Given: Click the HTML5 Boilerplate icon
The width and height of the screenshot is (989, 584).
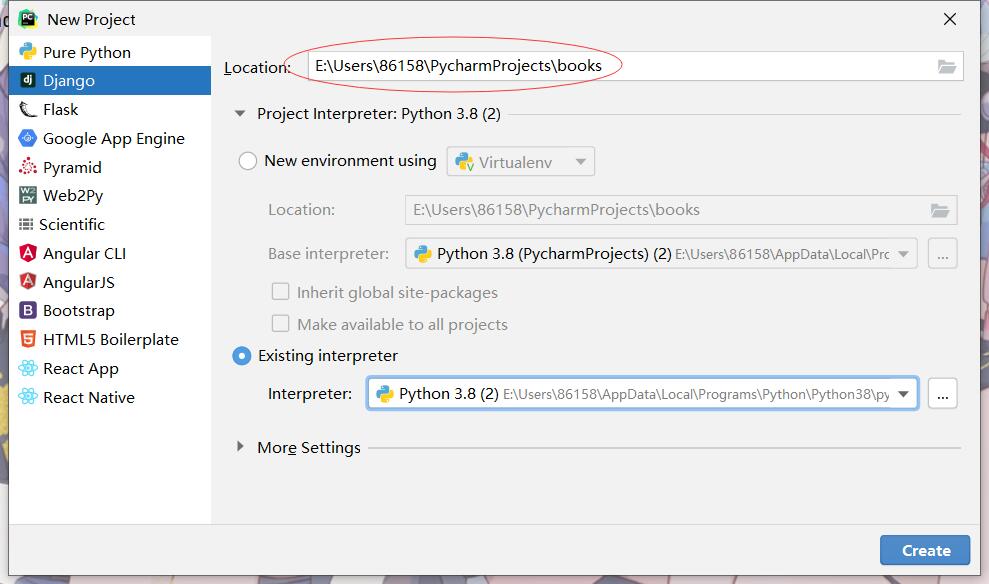Looking at the screenshot, I should (x=28, y=339).
